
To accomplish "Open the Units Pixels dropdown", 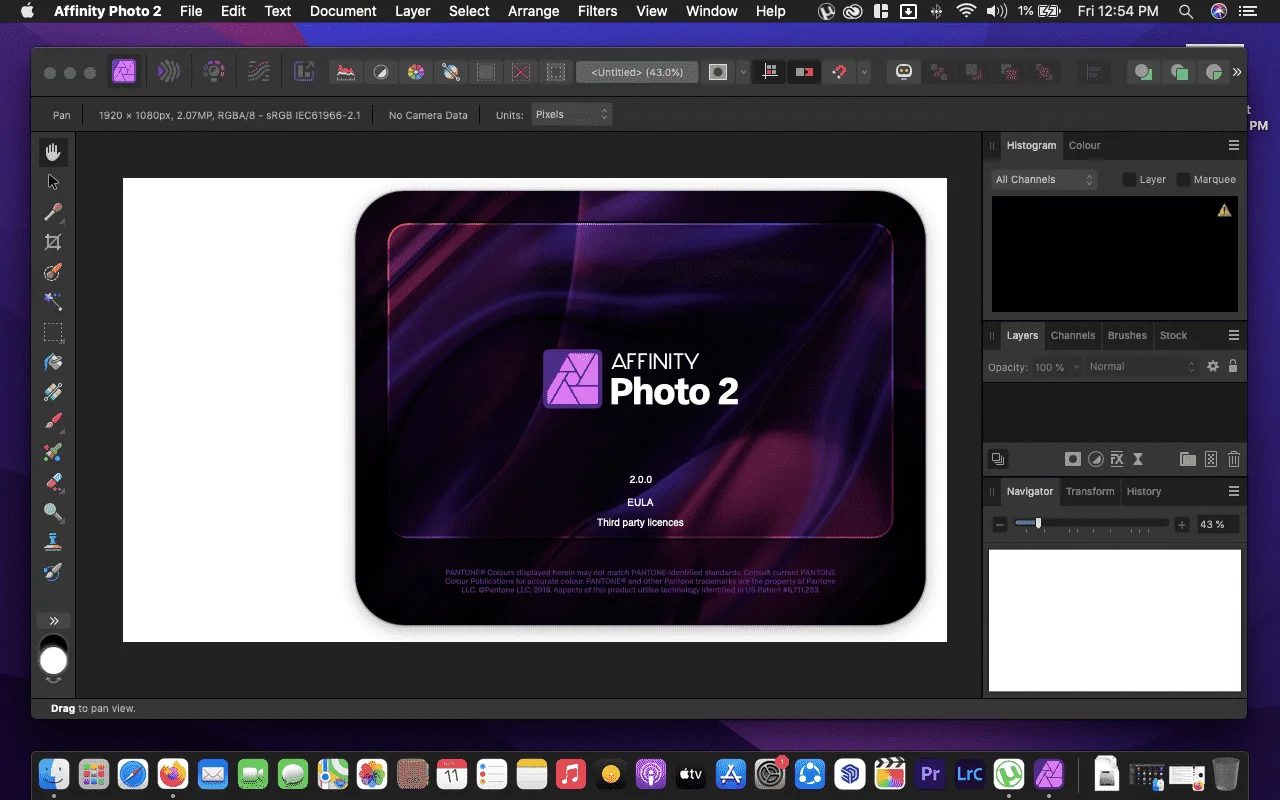I will [x=571, y=115].
